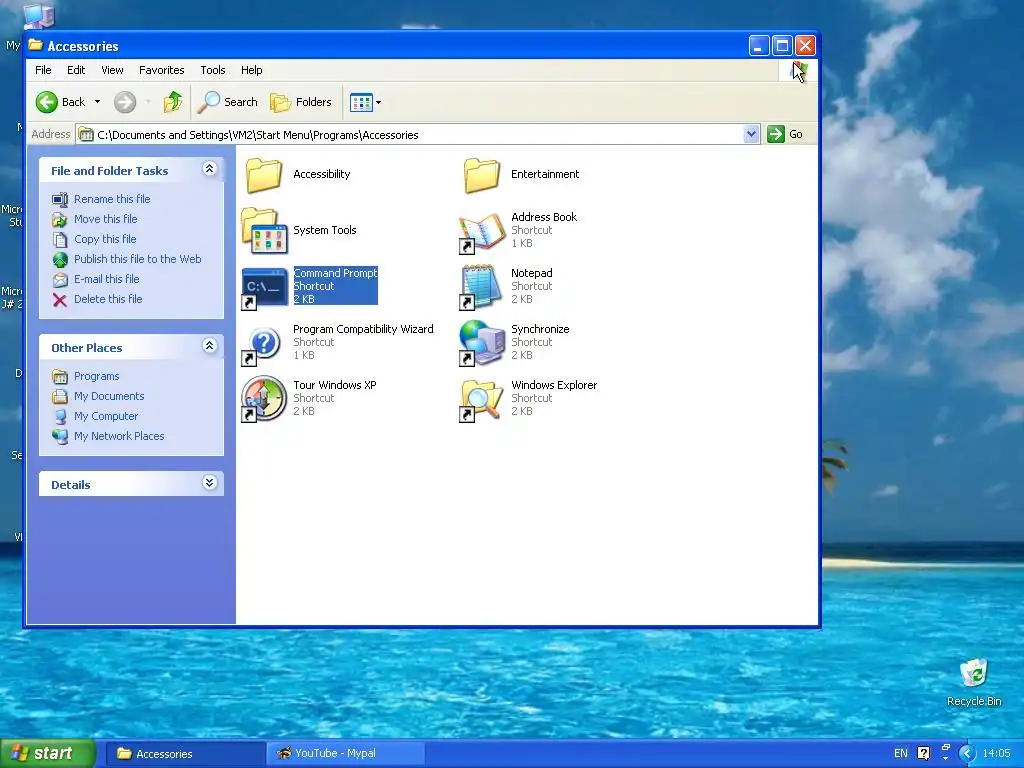The width and height of the screenshot is (1024, 768).
Task: Collapse the File and Folder Tasks panel
Action: (209, 169)
